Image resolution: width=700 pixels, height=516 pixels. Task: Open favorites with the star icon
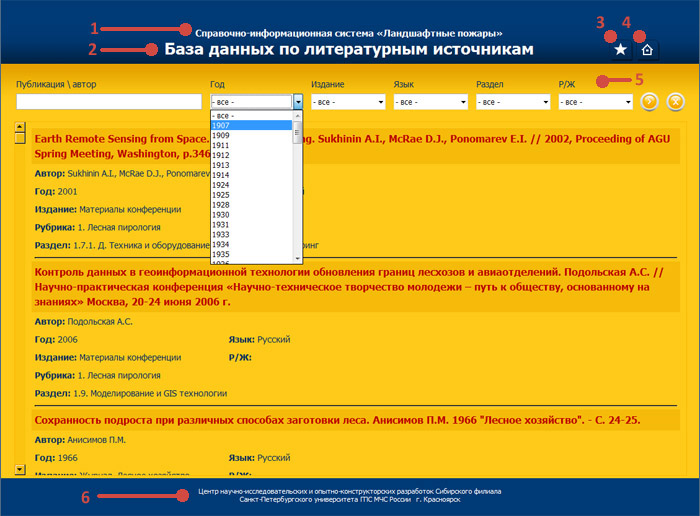621,50
